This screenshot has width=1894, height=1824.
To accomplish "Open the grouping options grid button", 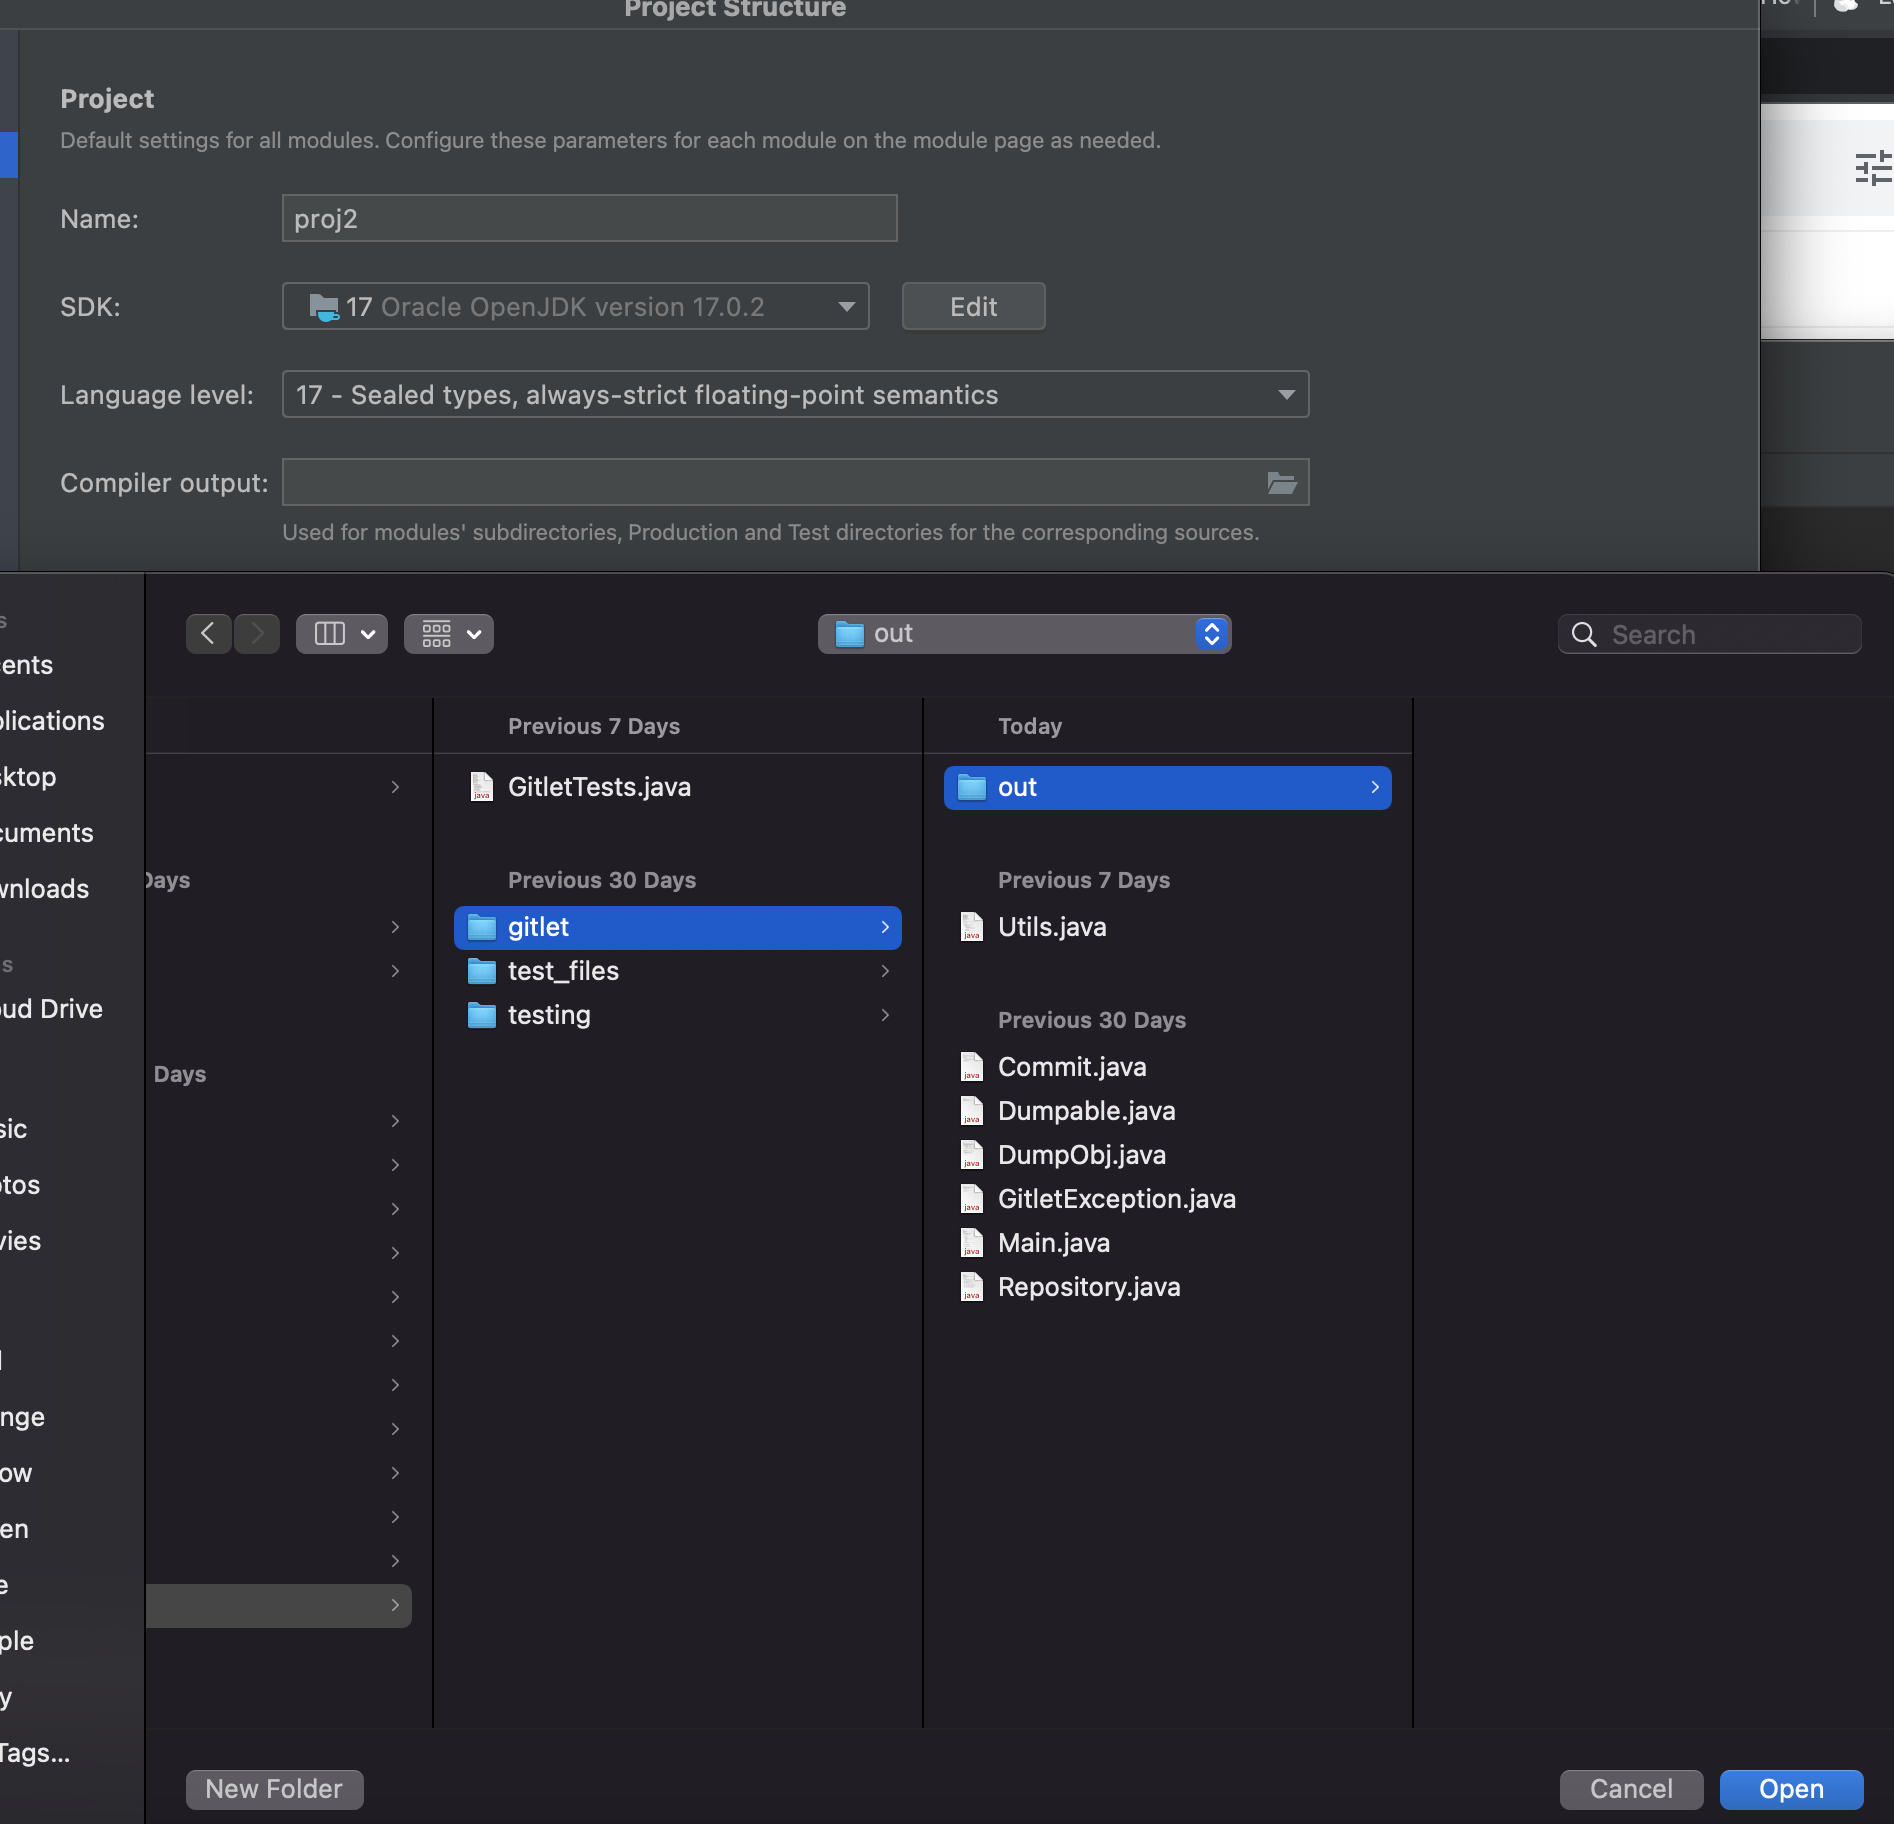I will coord(449,634).
